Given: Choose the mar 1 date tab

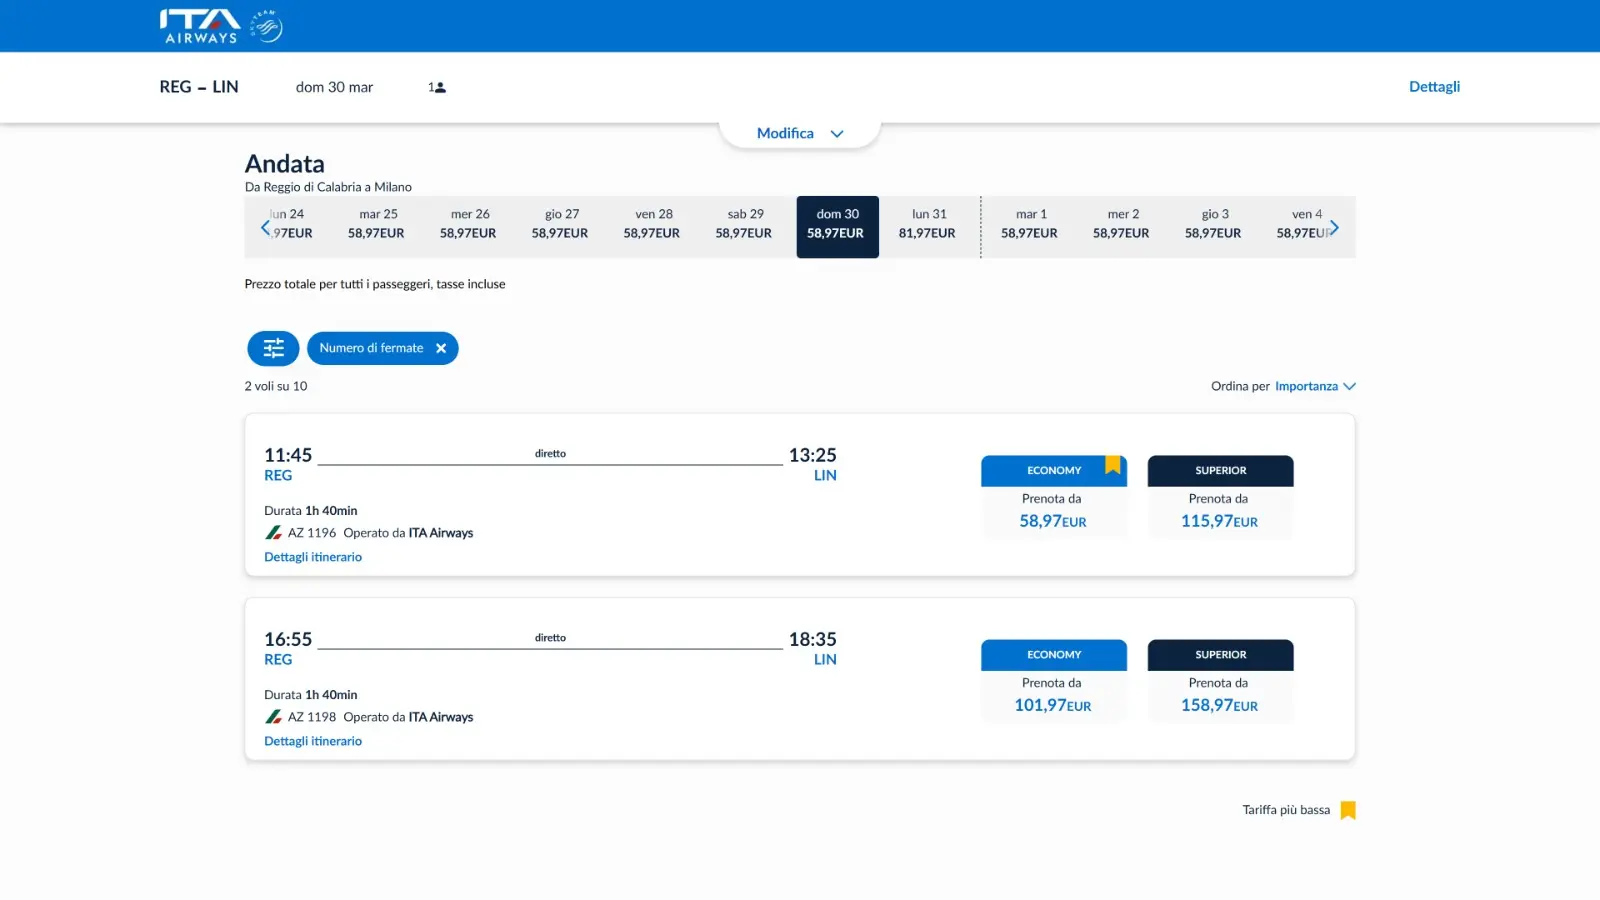Looking at the screenshot, I should (x=1029, y=224).
